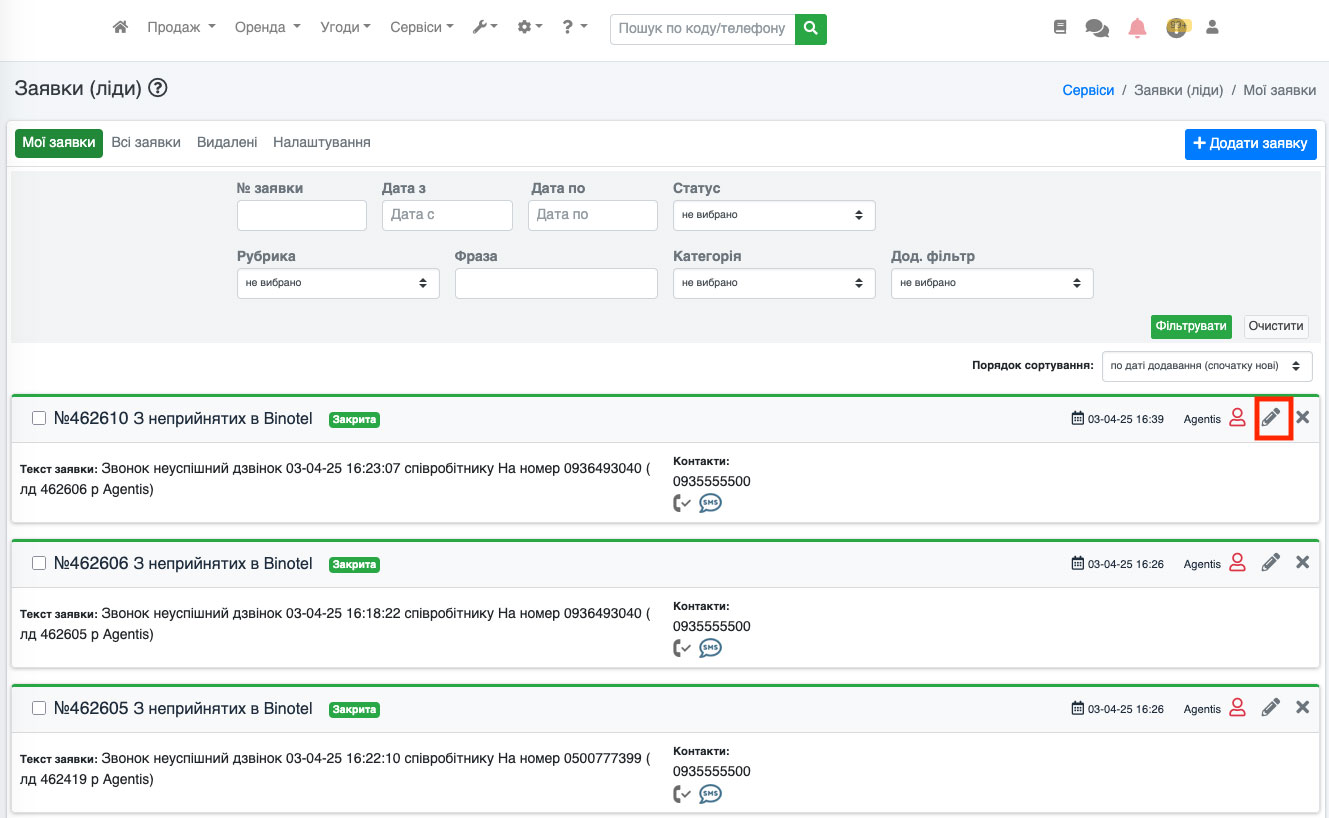This screenshot has width=1329, height=818.
Task: Click SMS icon in request №462605
Action: [x=710, y=794]
